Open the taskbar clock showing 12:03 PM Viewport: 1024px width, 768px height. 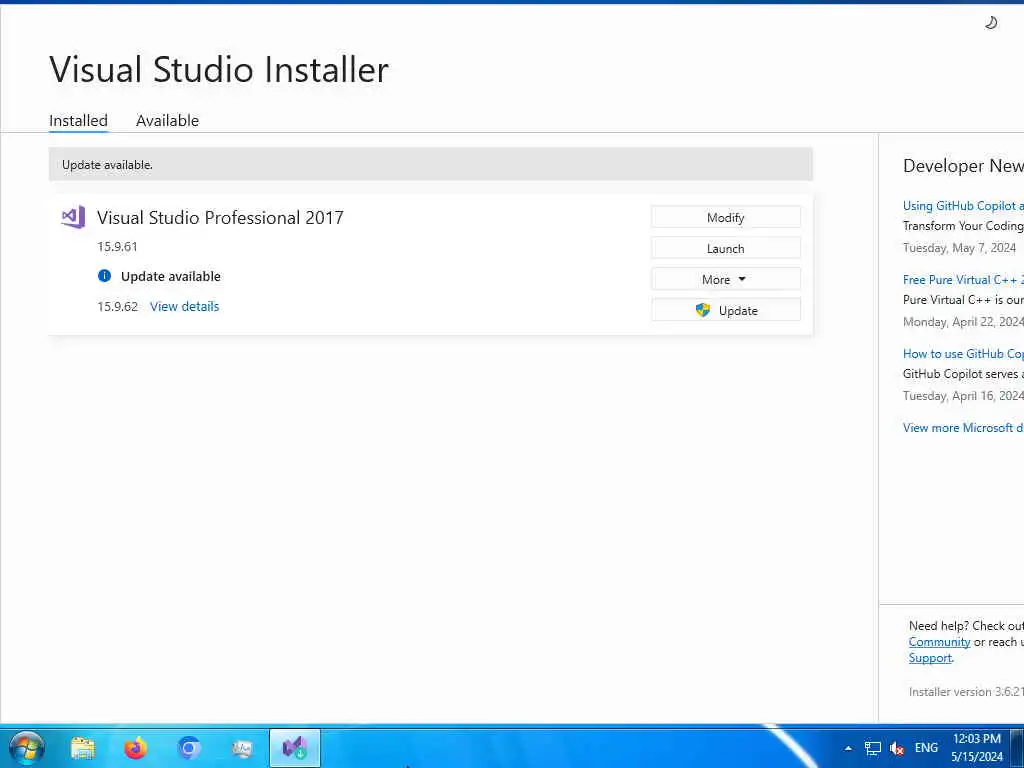pos(976,748)
